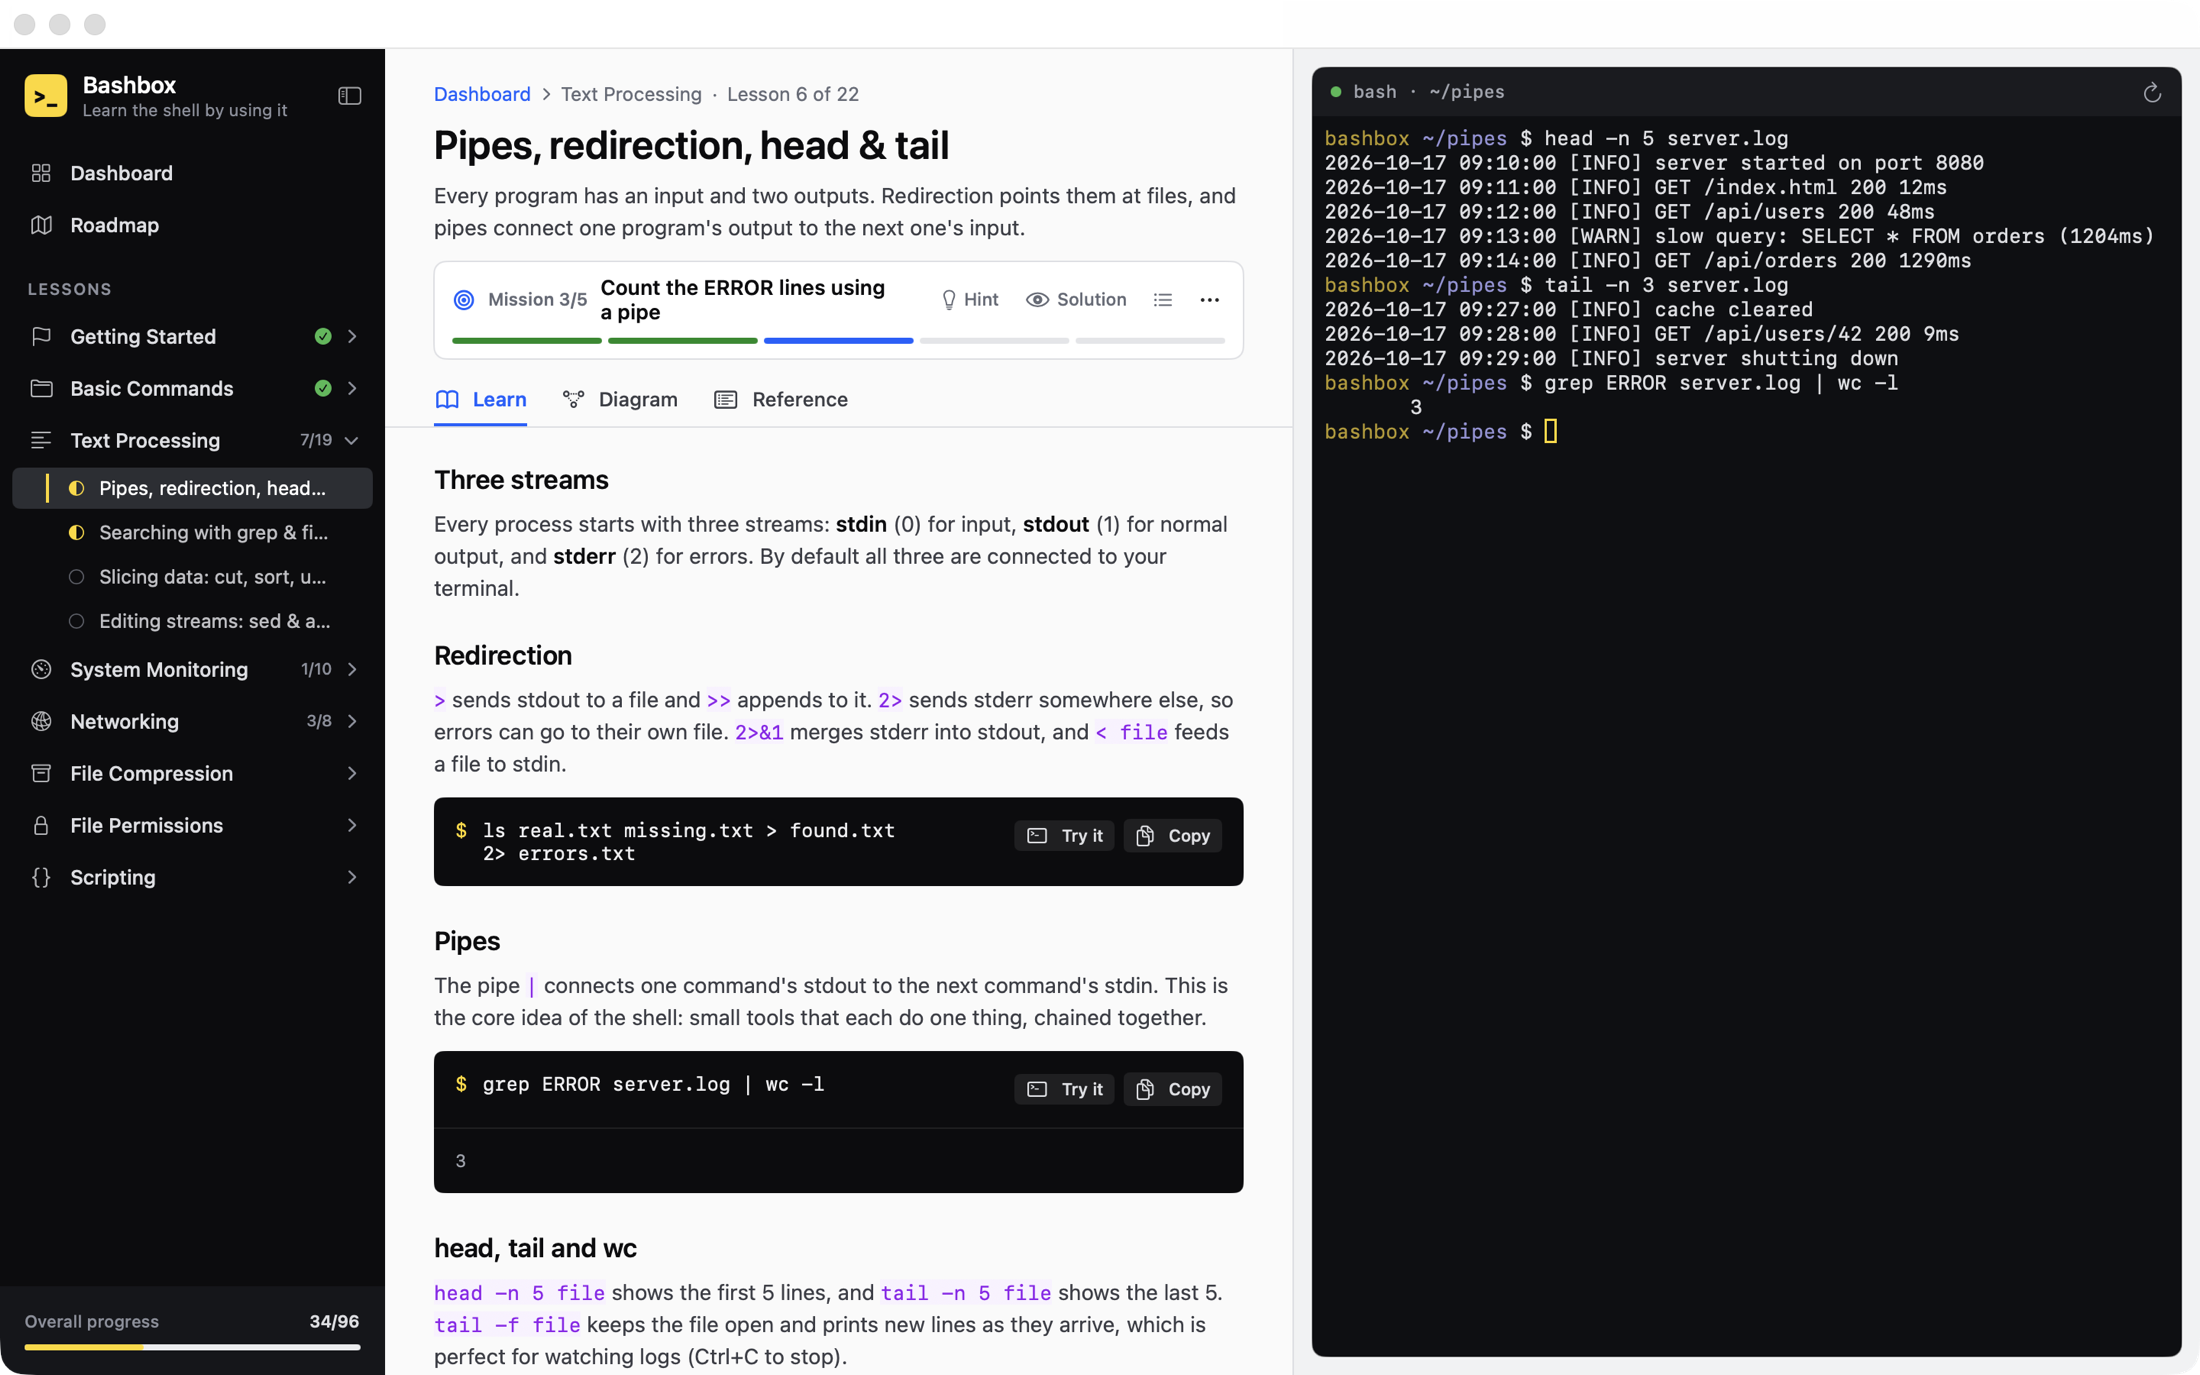Image resolution: width=2200 pixels, height=1375 pixels.
Task: Click the green bash status dot
Action: [1335, 92]
